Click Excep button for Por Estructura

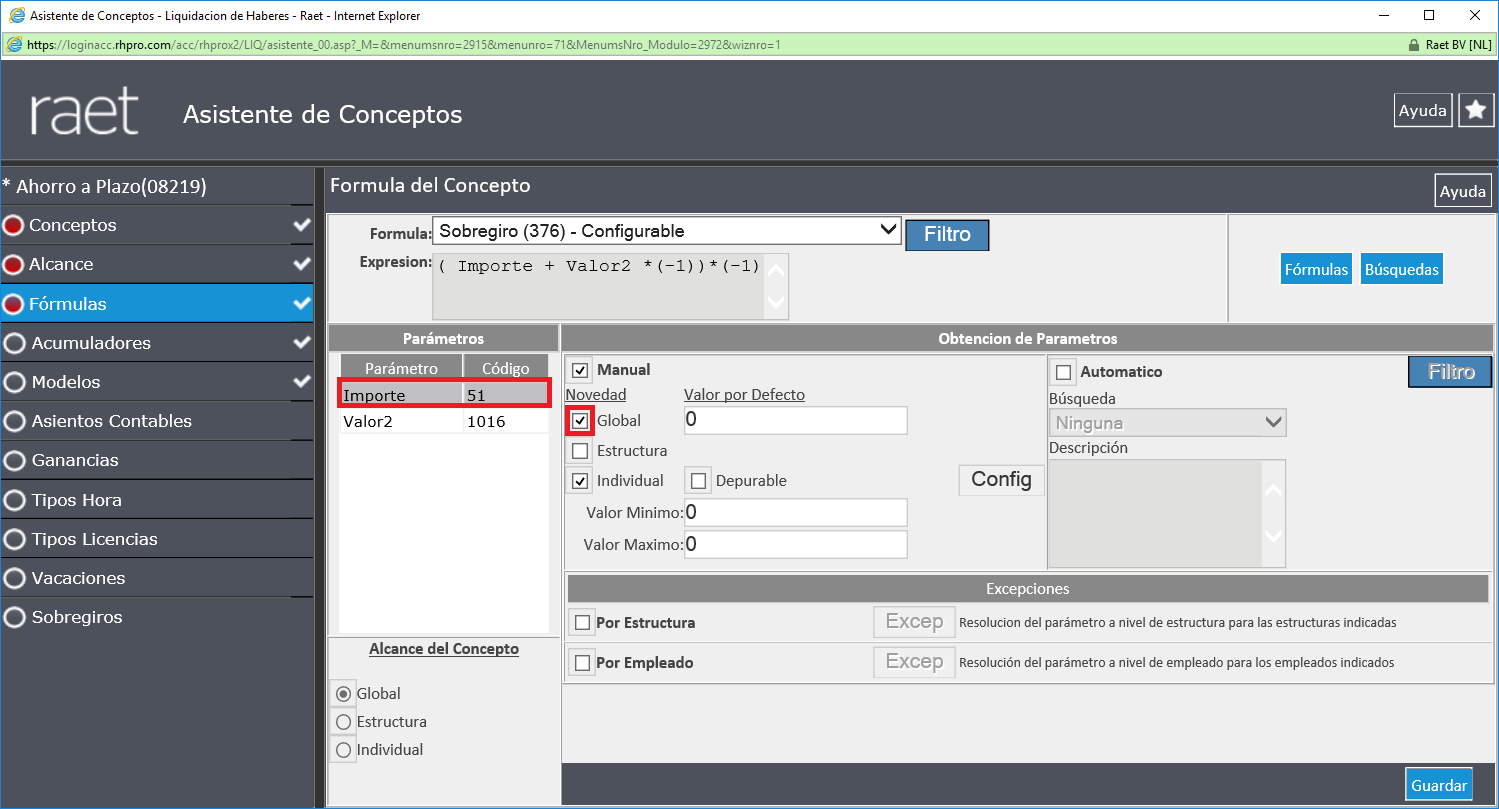914,622
